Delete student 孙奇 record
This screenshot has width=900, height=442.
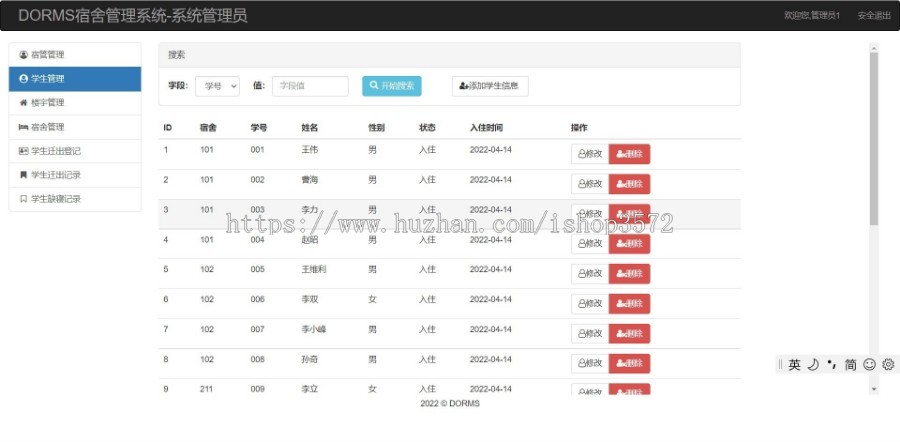click(630, 363)
